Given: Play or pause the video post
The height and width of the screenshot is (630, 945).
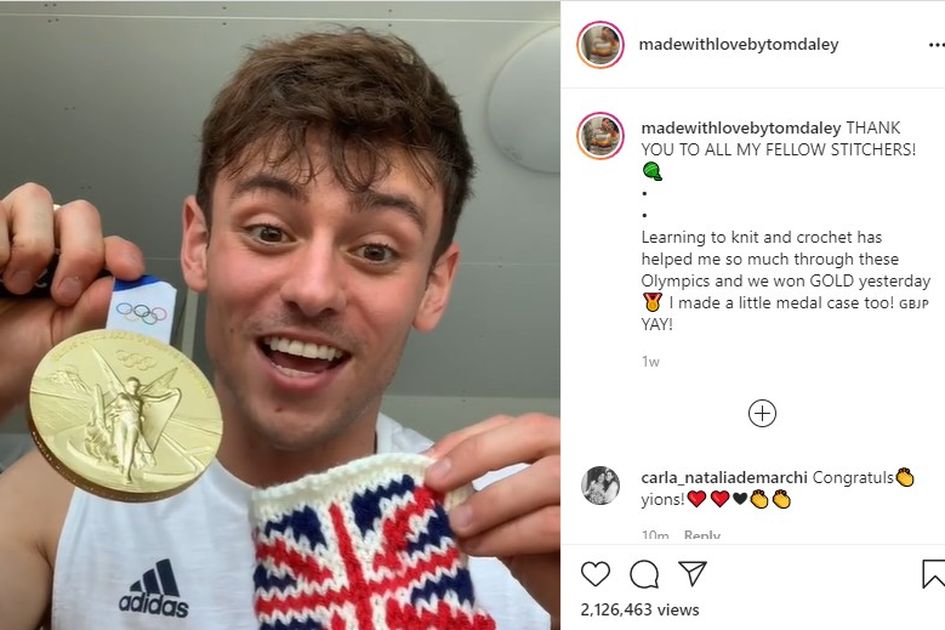Looking at the screenshot, I should [x=280, y=315].
